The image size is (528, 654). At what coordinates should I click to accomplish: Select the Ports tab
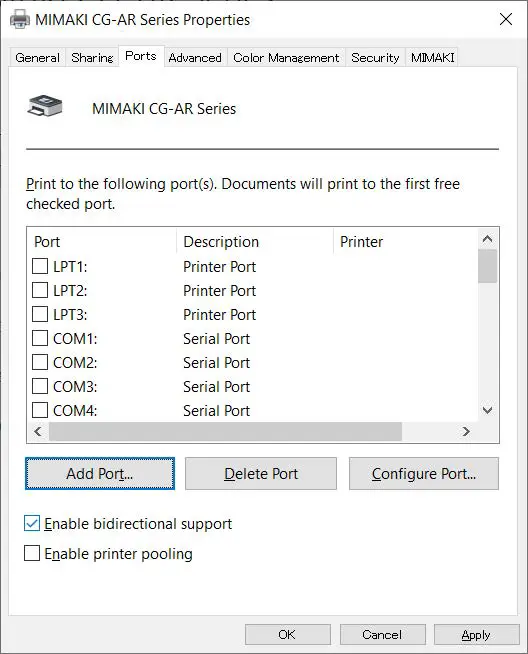tap(141, 56)
